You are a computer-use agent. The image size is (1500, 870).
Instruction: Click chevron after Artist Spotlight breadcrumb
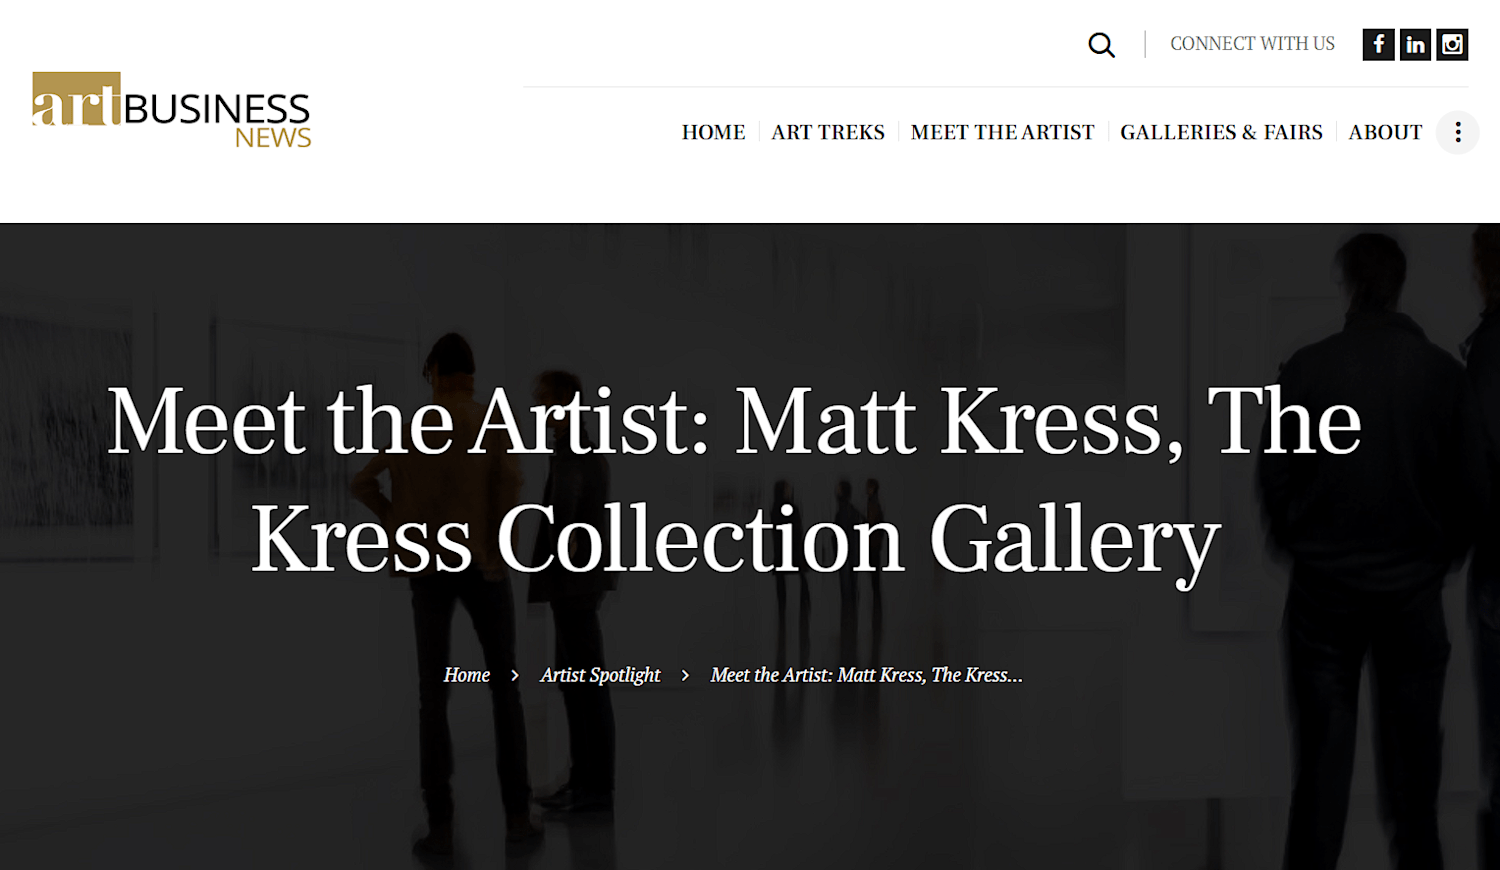685,676
